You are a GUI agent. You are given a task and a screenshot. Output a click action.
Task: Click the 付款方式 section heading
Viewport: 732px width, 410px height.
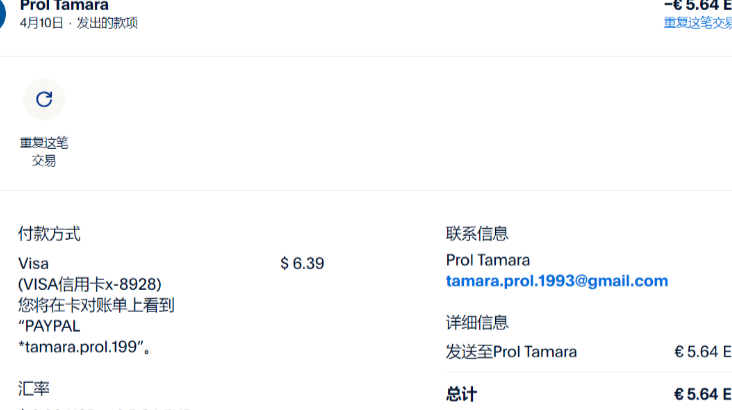tap(49, 234)
